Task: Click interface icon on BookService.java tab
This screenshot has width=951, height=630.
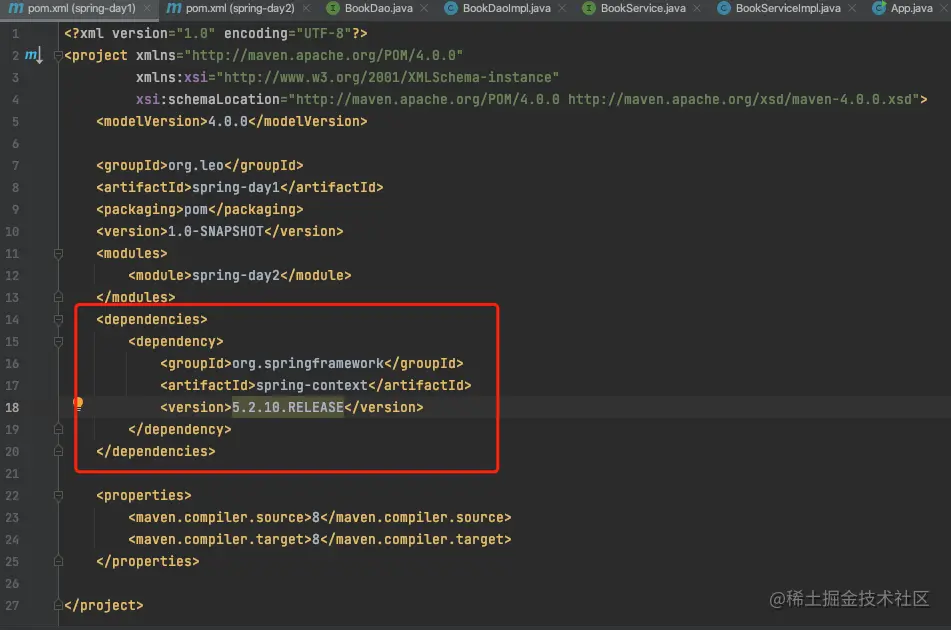Action: tap(588, 8)
